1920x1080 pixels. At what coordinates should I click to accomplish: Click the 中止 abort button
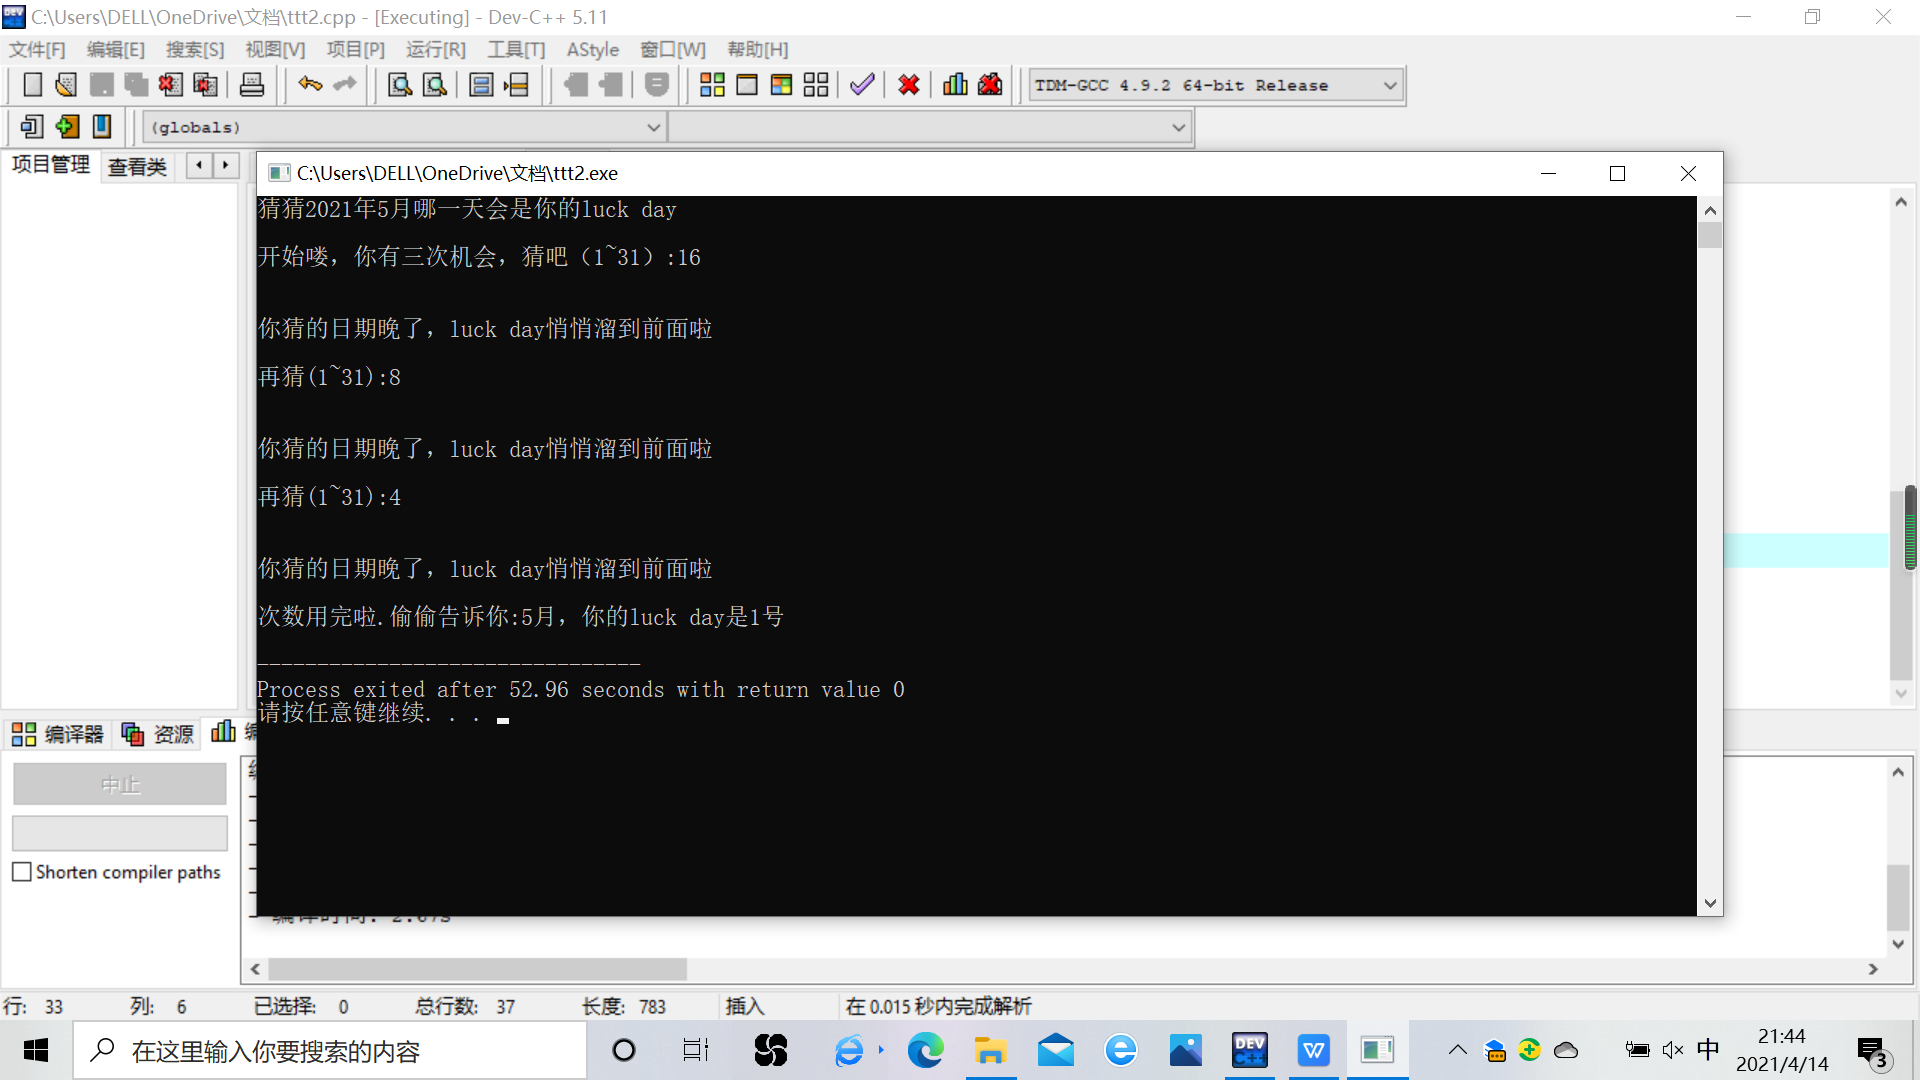[x=120, y=784]
